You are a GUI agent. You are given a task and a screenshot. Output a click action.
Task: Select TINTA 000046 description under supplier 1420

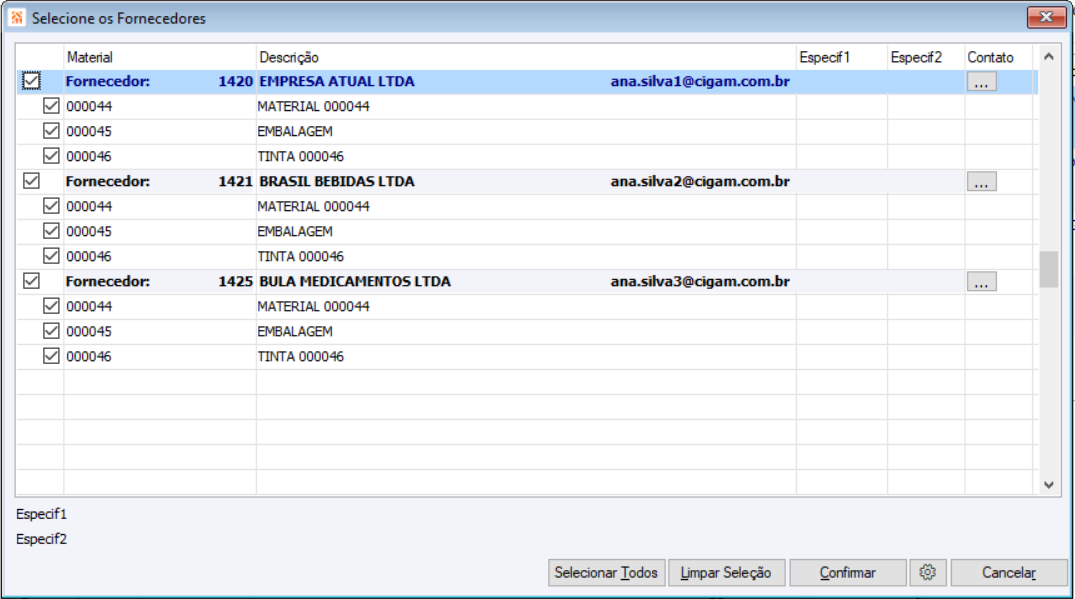coord(300,156)
